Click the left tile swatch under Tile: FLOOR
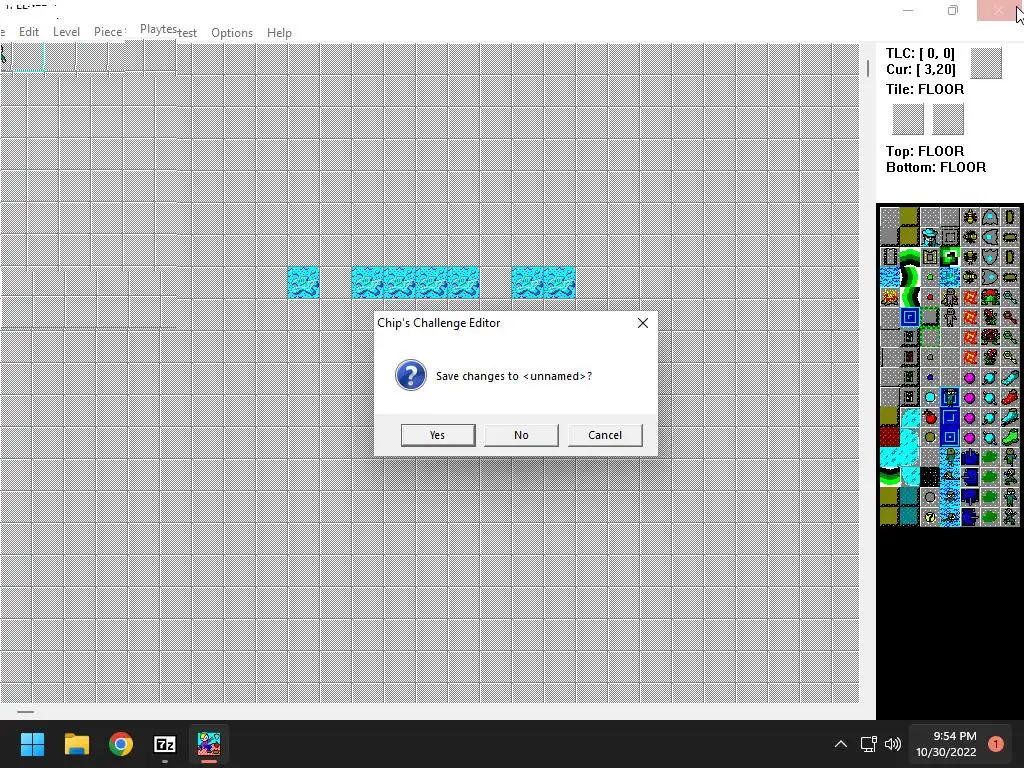 [908, 119]
